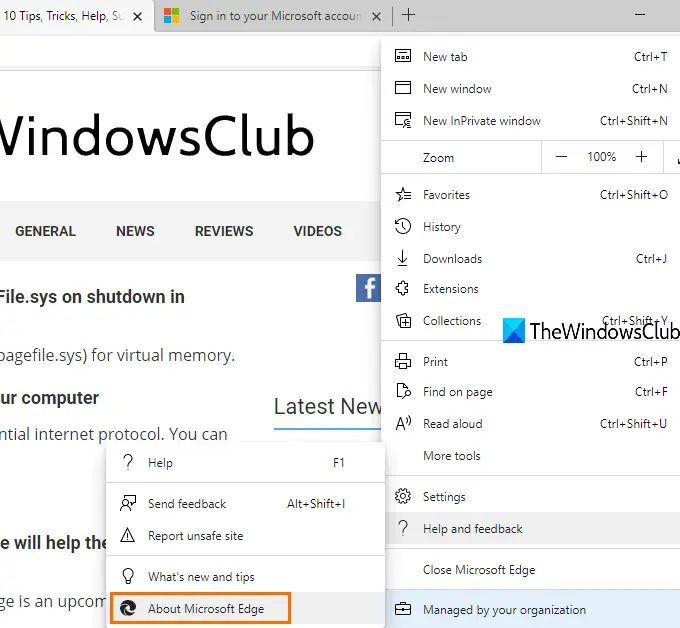The image size is (680, 628).
Task: Click the New InPrivate window icon
Action: click(403, 120)
